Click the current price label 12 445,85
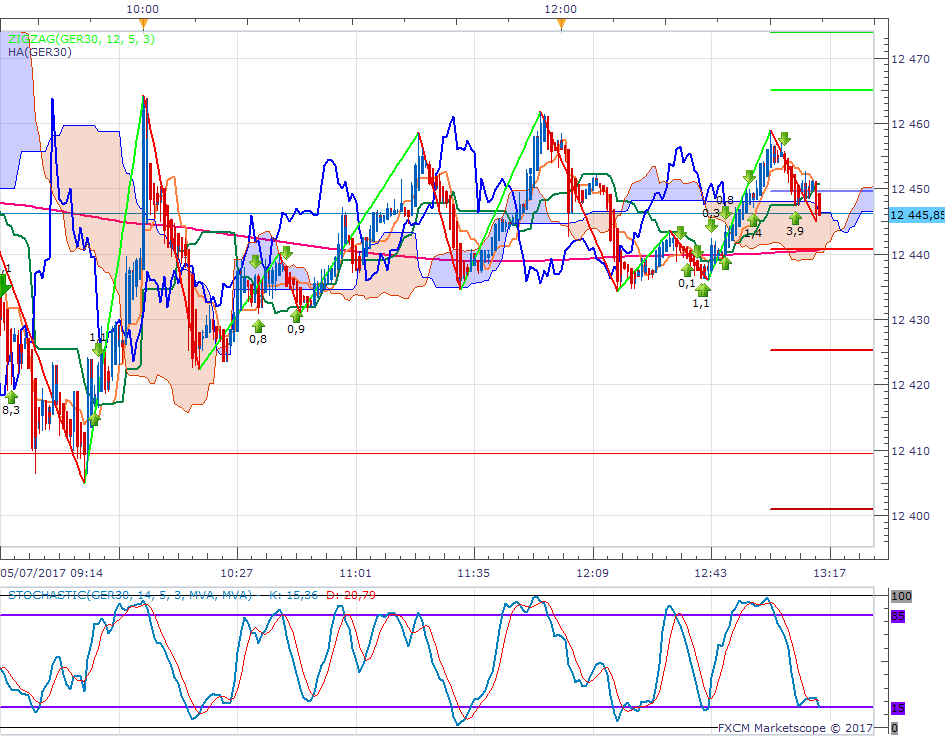The height and width of the screenshot is (736, 946). (917, 214)
